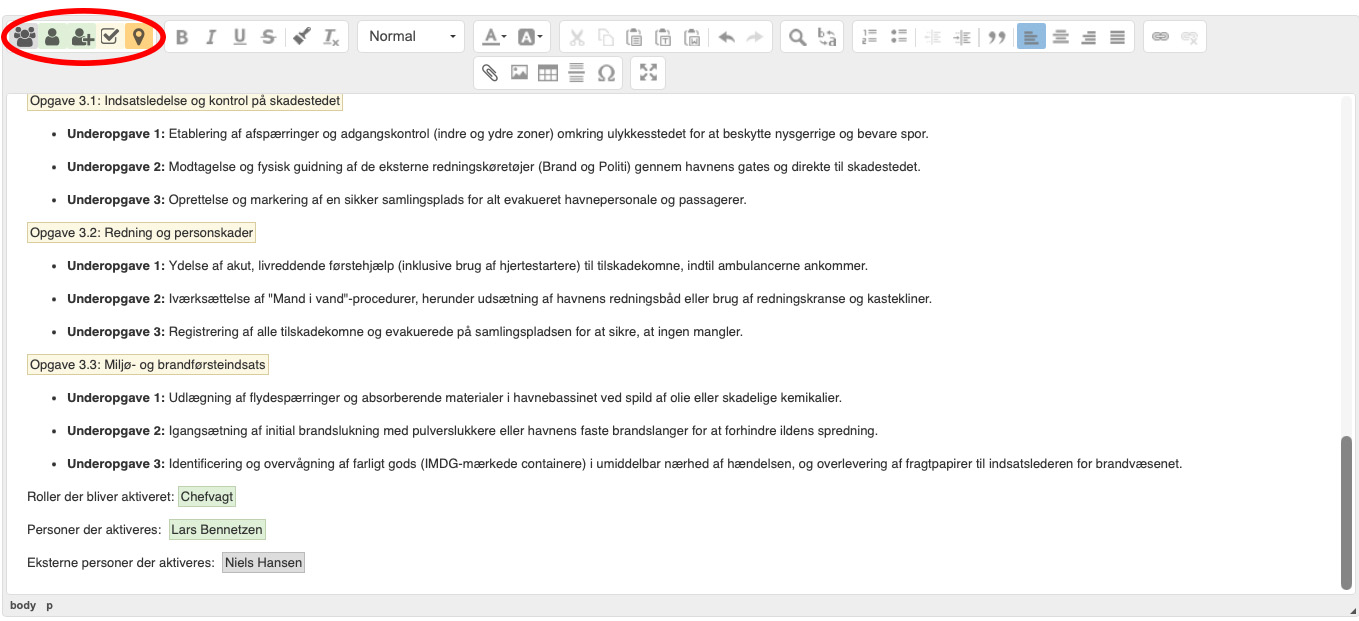Open the Normal paragraph format dropdown
The height and width of the screenshot is (621, 1359).
[411, 37]
